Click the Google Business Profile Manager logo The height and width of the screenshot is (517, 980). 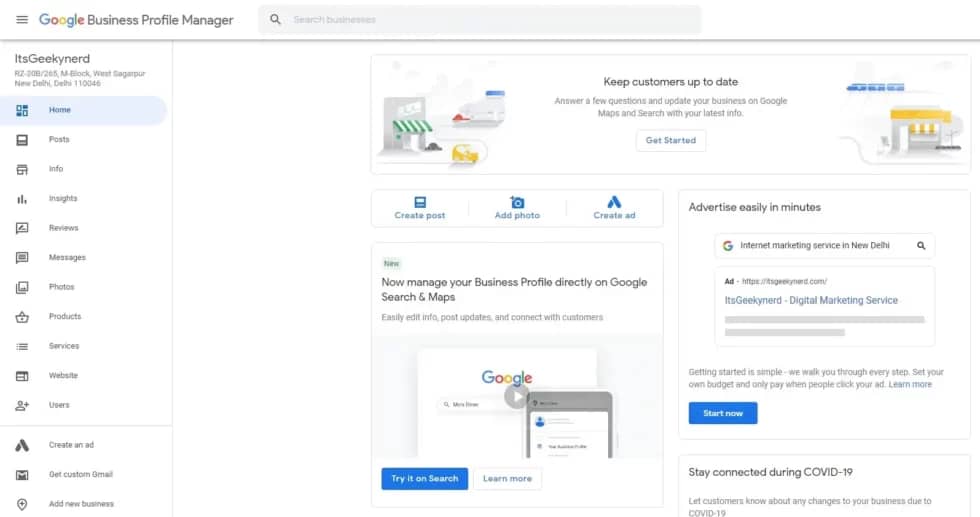(x=136, y=20)
